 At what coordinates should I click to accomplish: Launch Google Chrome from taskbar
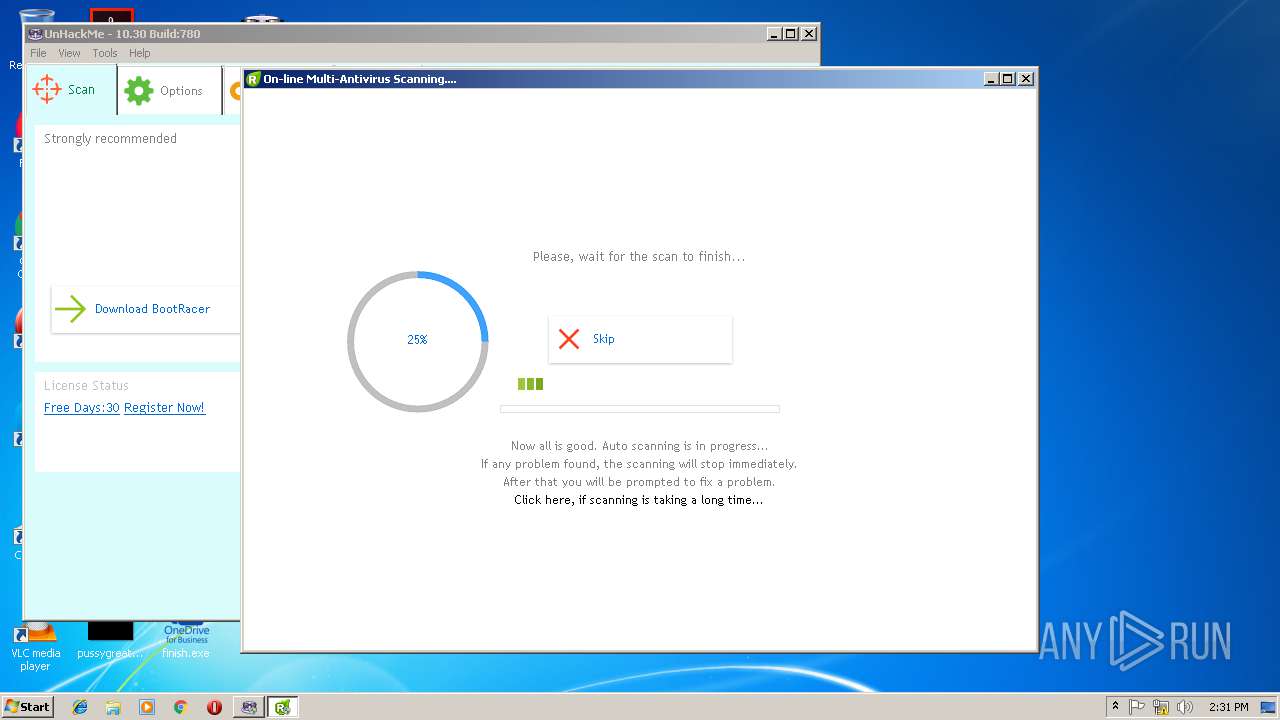(180, 707)
